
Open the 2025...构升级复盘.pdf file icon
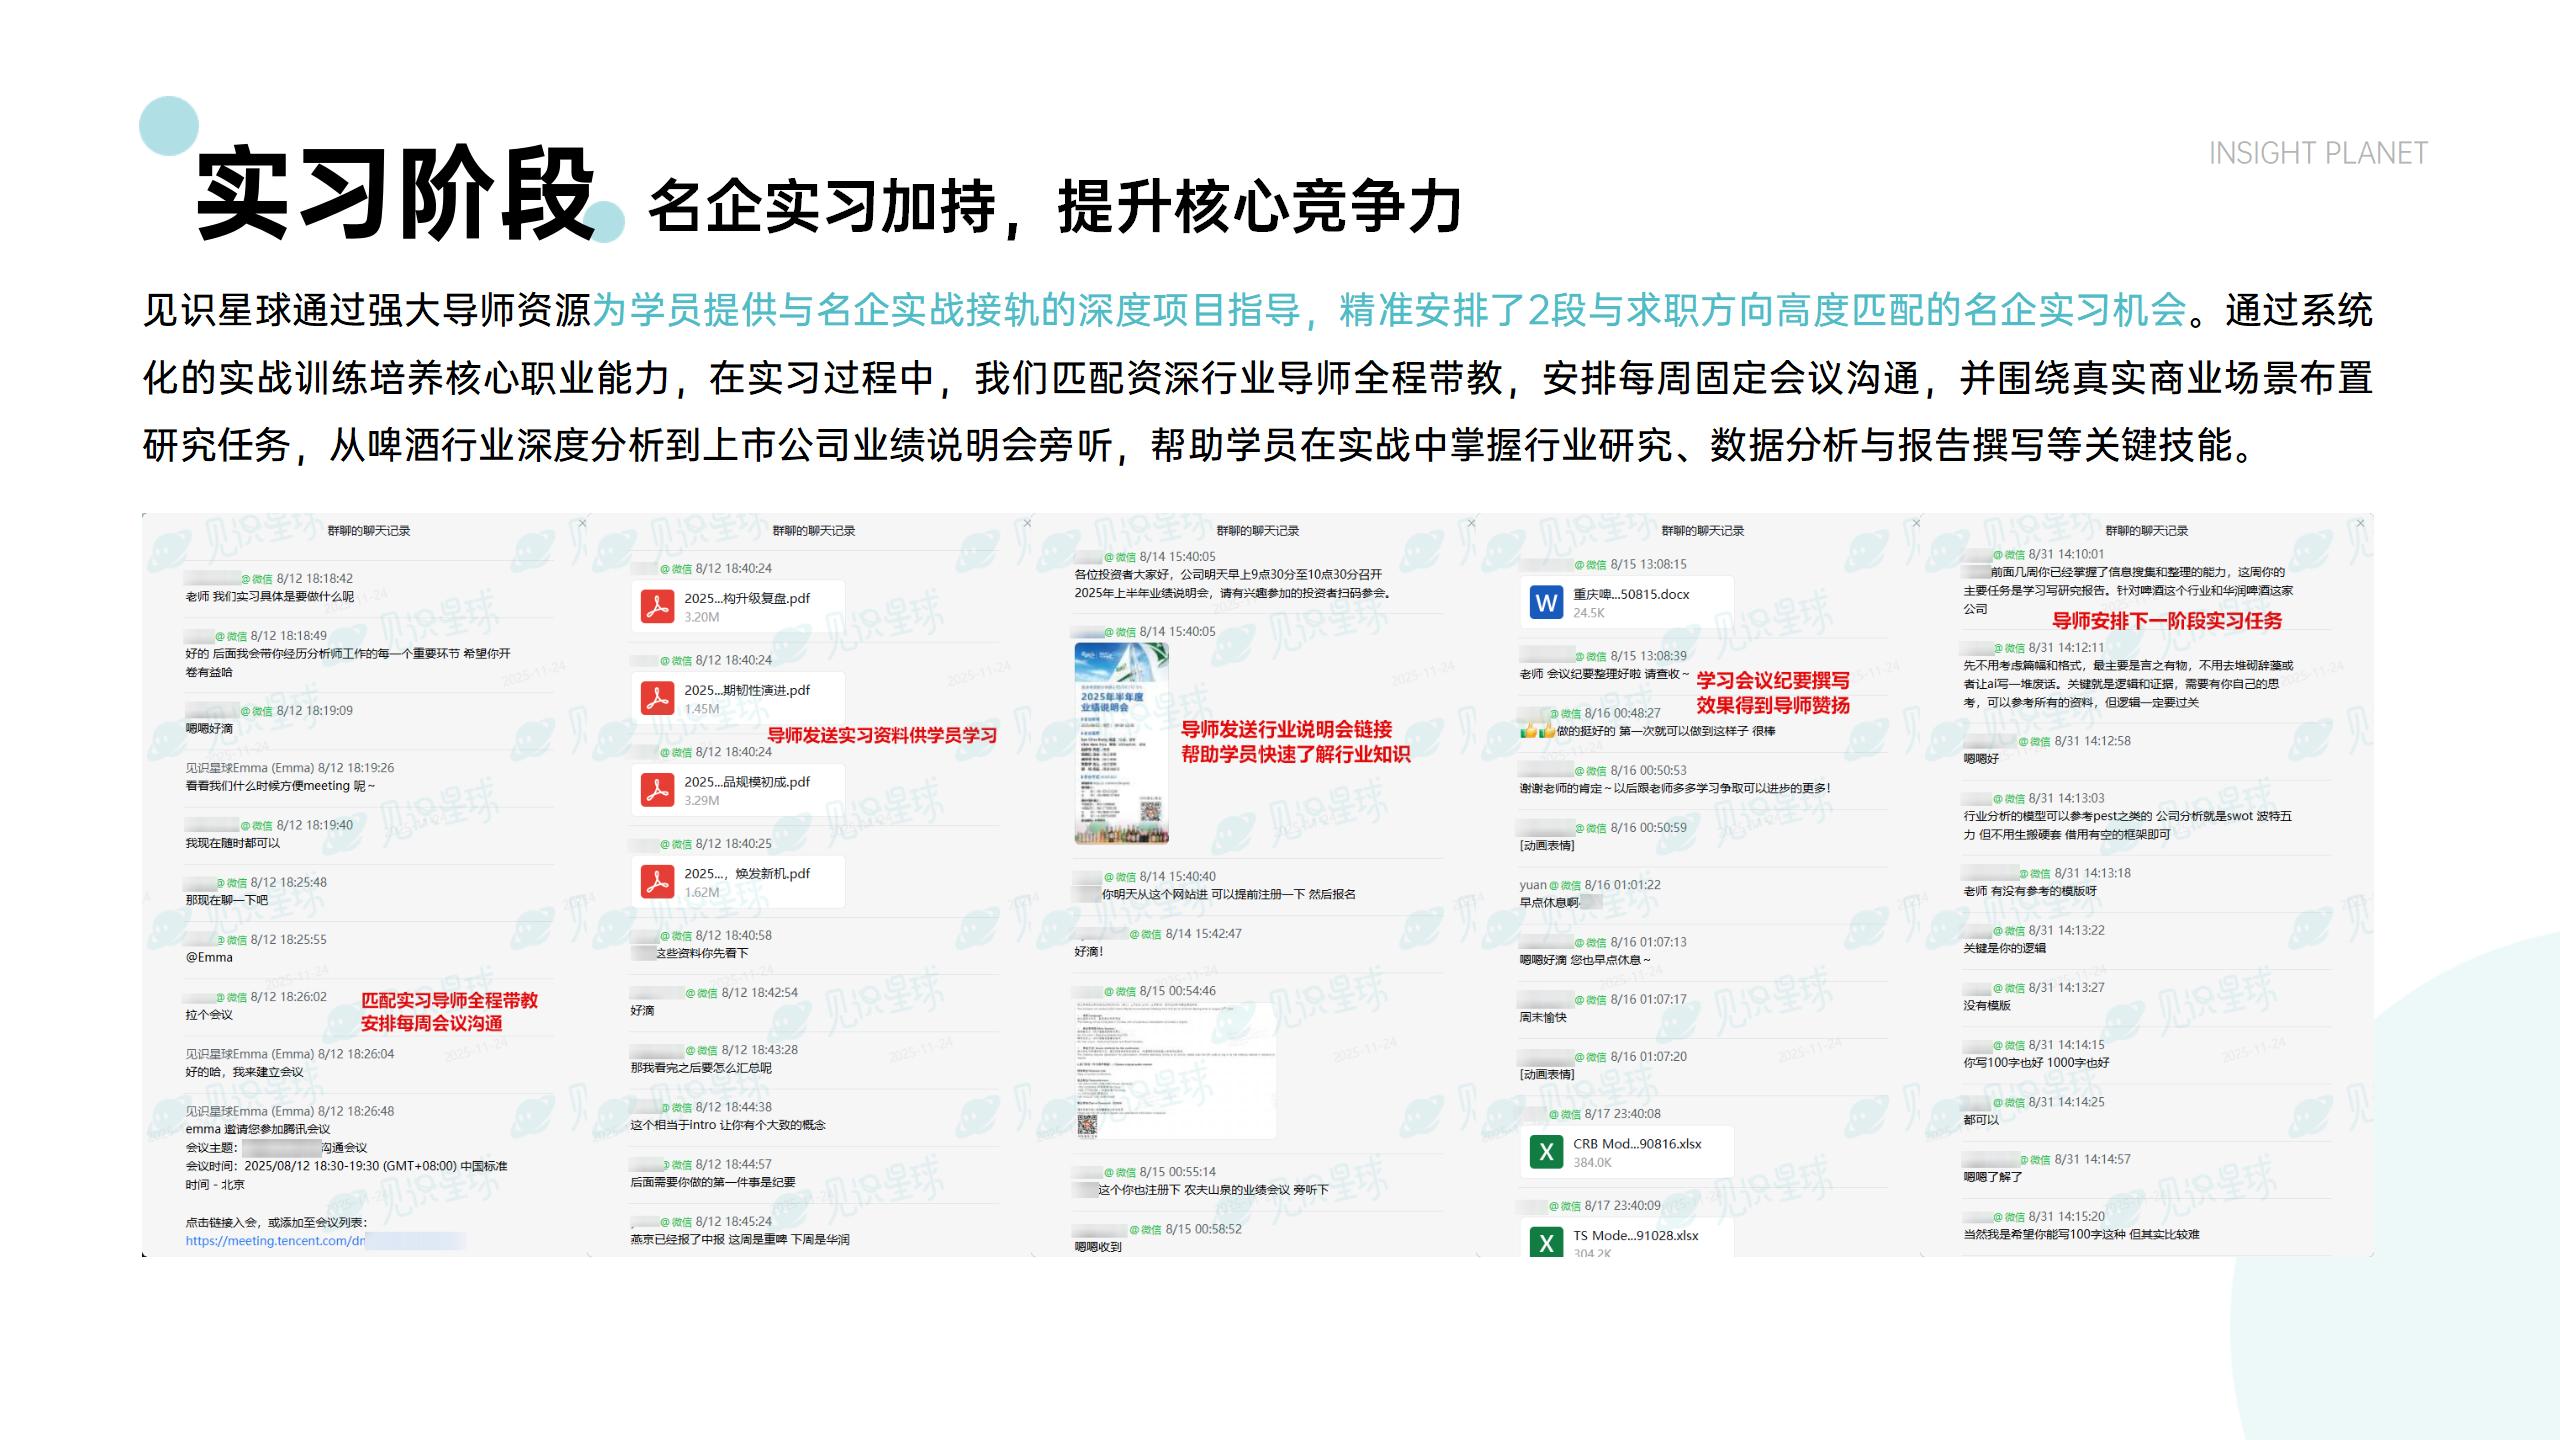click(x=657, y=606)
